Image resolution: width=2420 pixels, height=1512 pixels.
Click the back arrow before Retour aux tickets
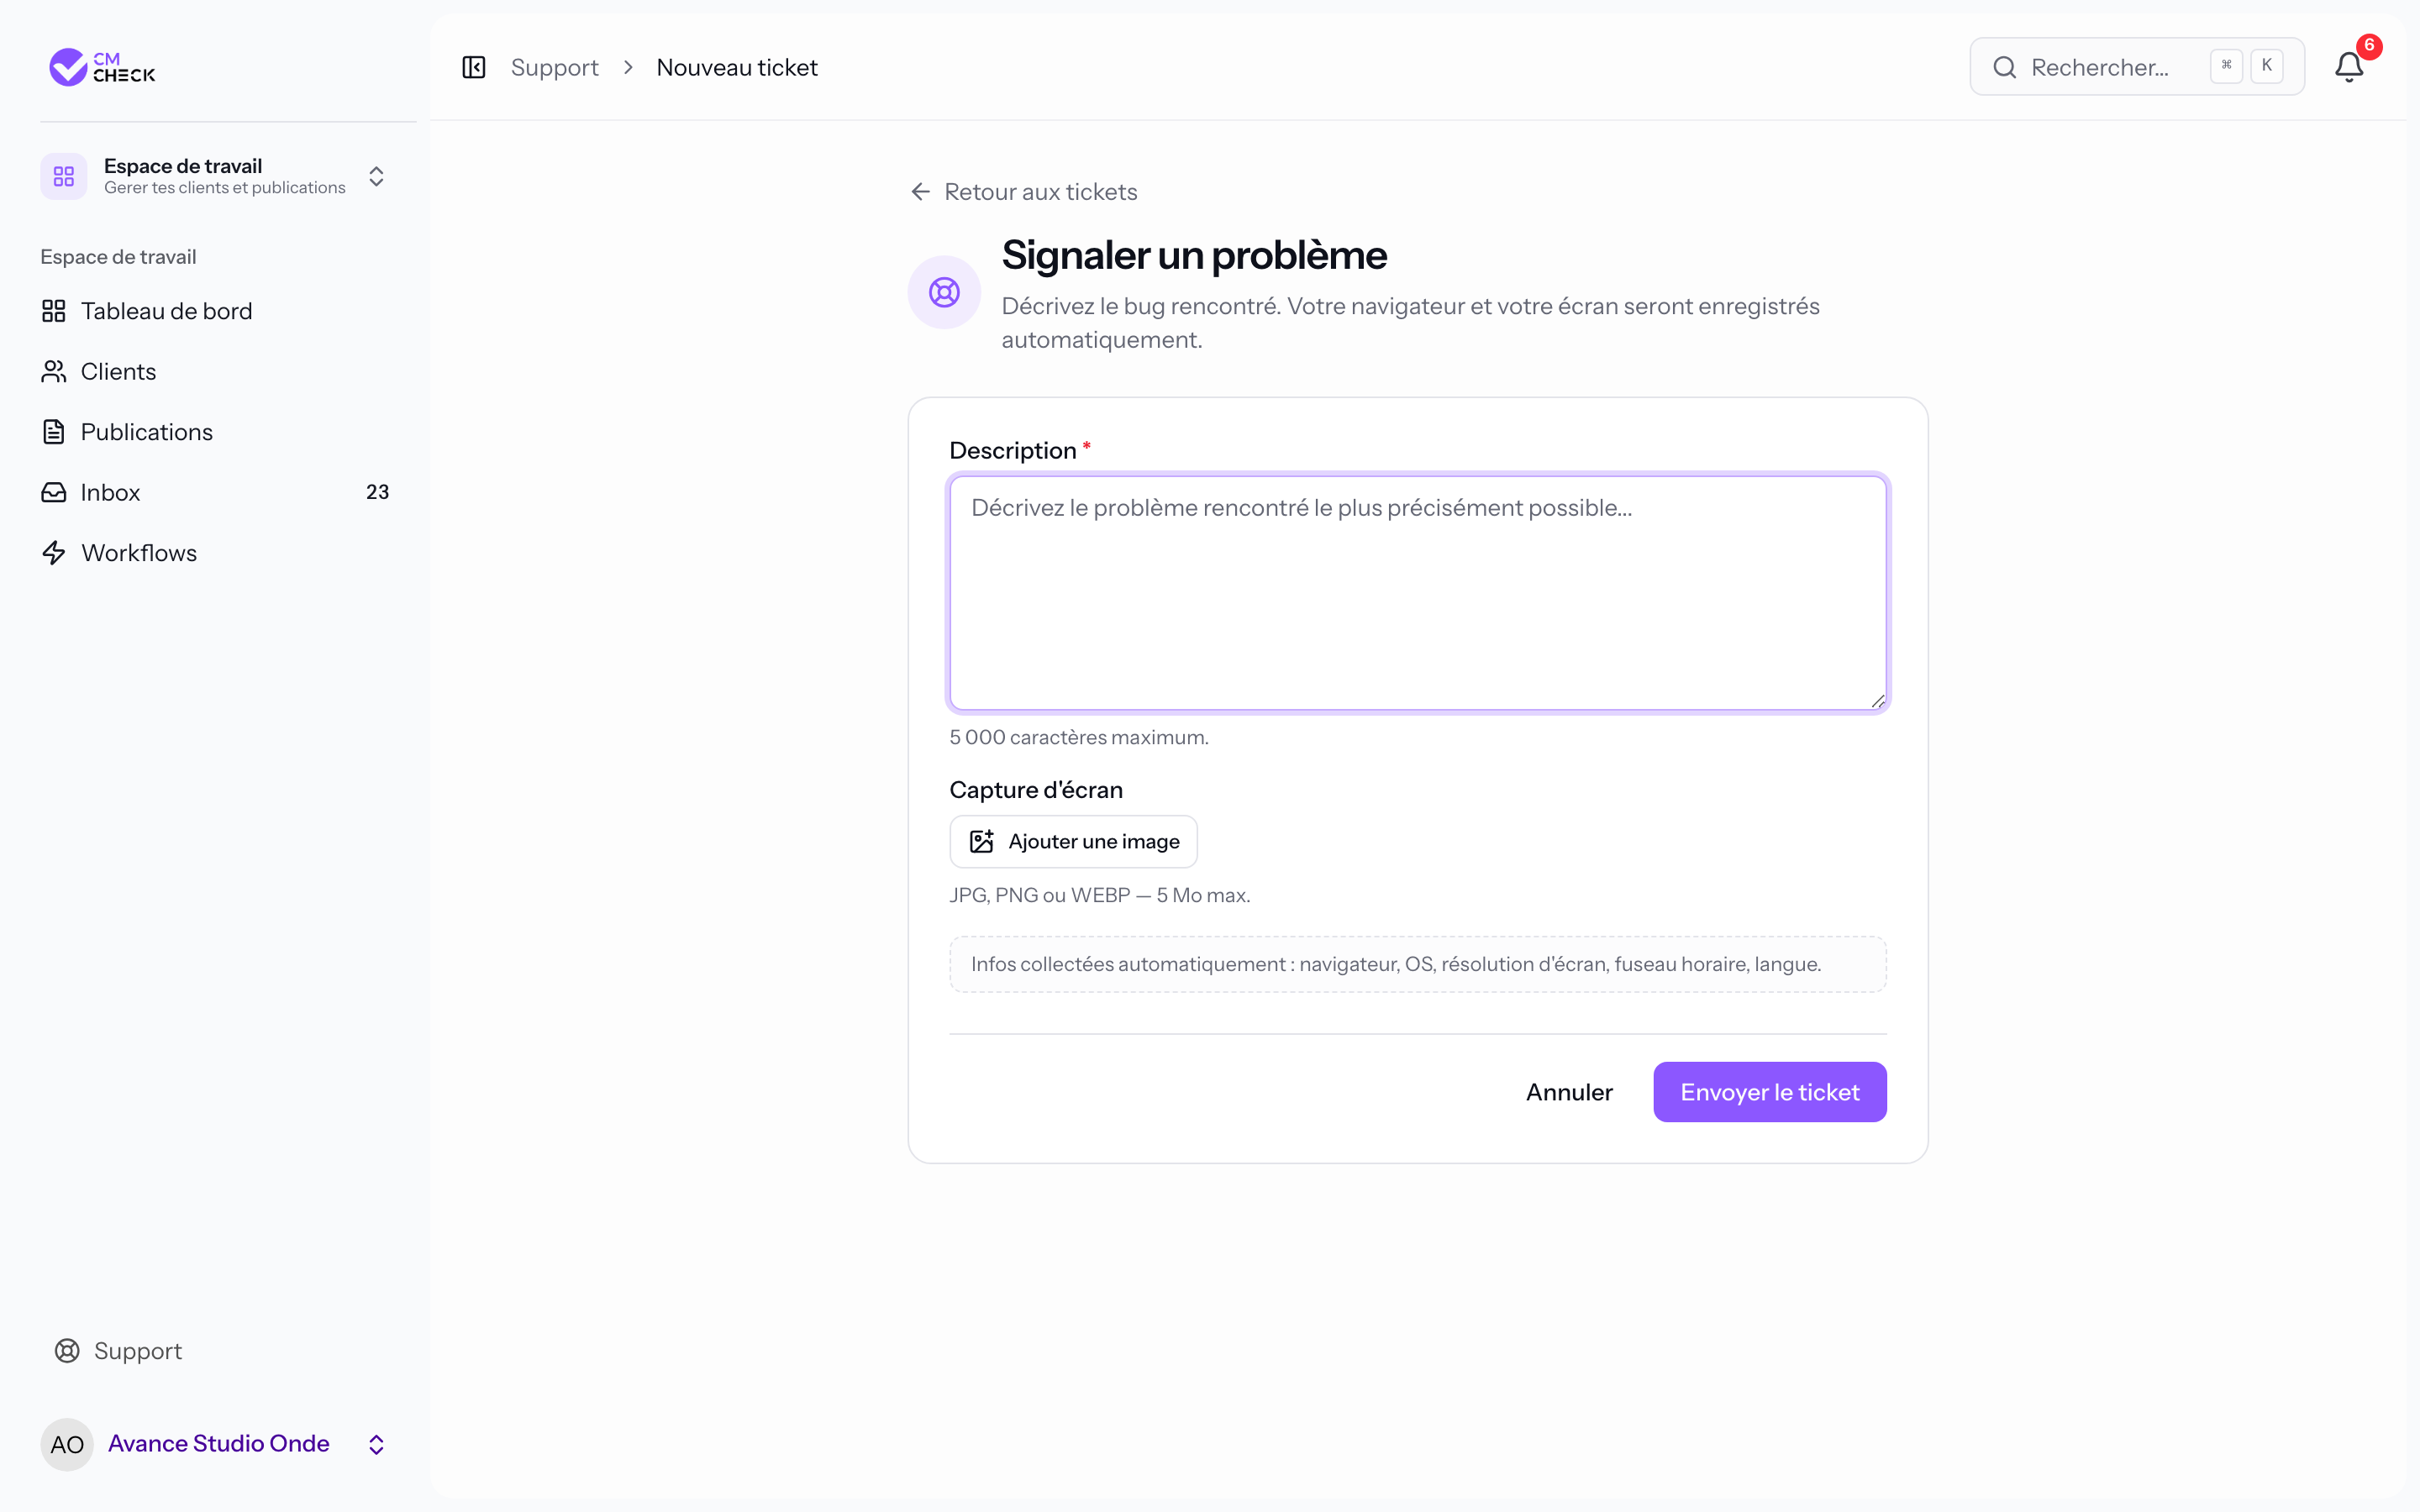click(x=921, y=191)
